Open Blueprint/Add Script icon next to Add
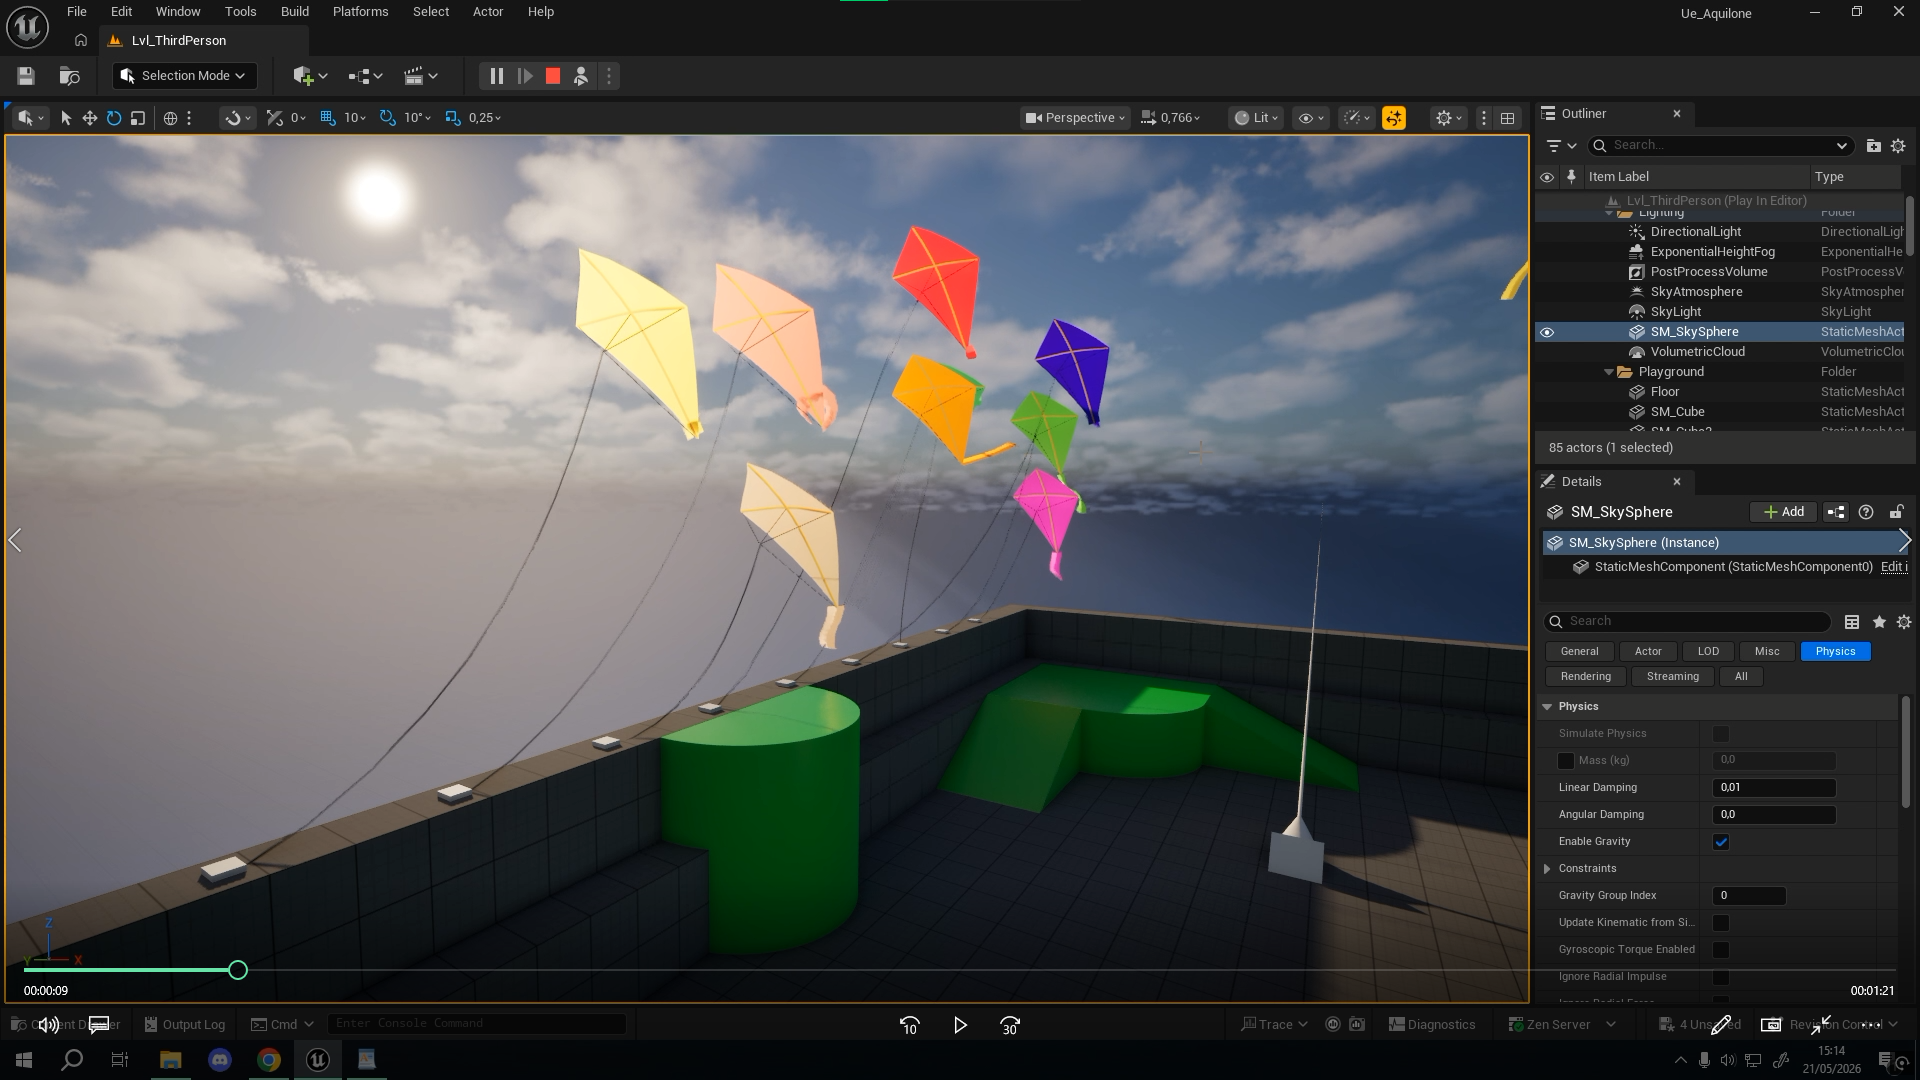Viewport: 1920px width, 1080px height. [x=1836, y=512]
